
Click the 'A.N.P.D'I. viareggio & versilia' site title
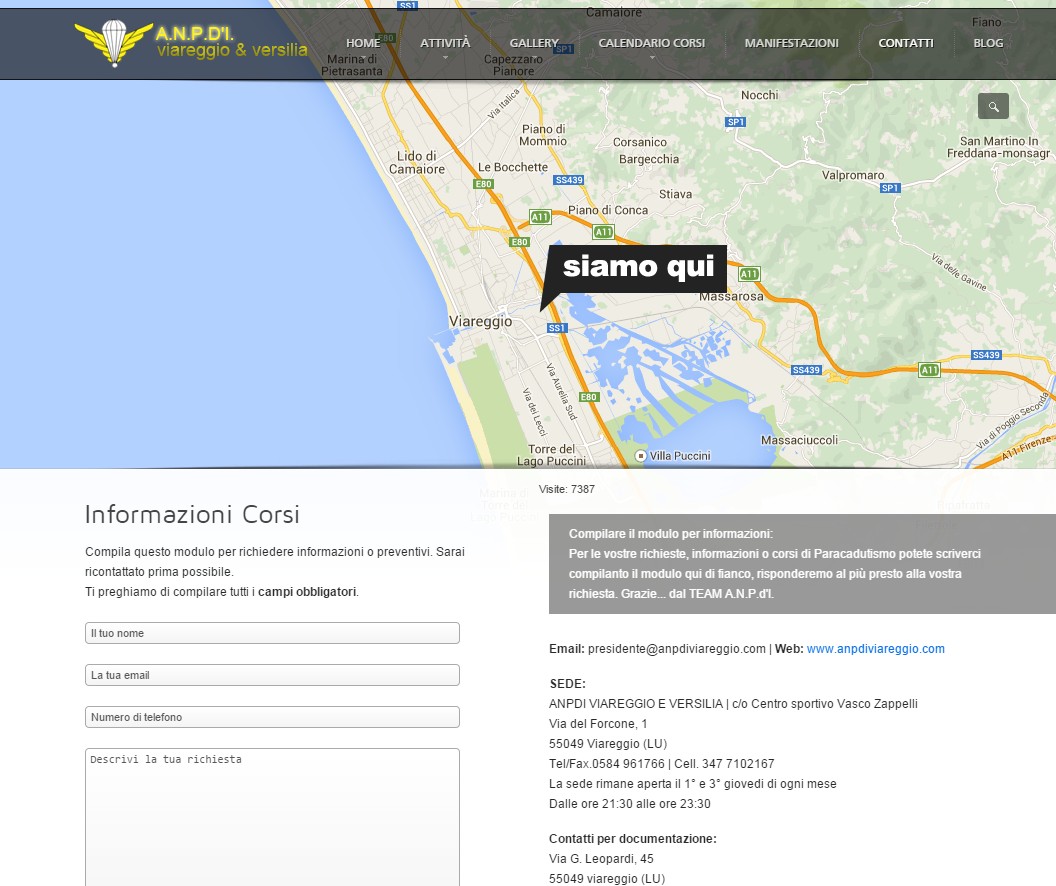(232, 42)
